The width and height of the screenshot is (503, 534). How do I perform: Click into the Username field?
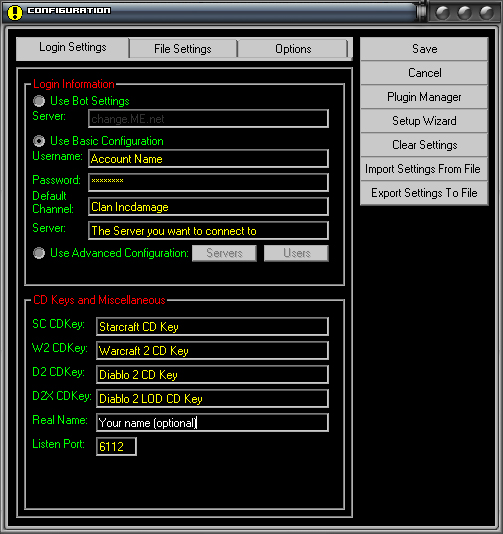pos(208,158)
